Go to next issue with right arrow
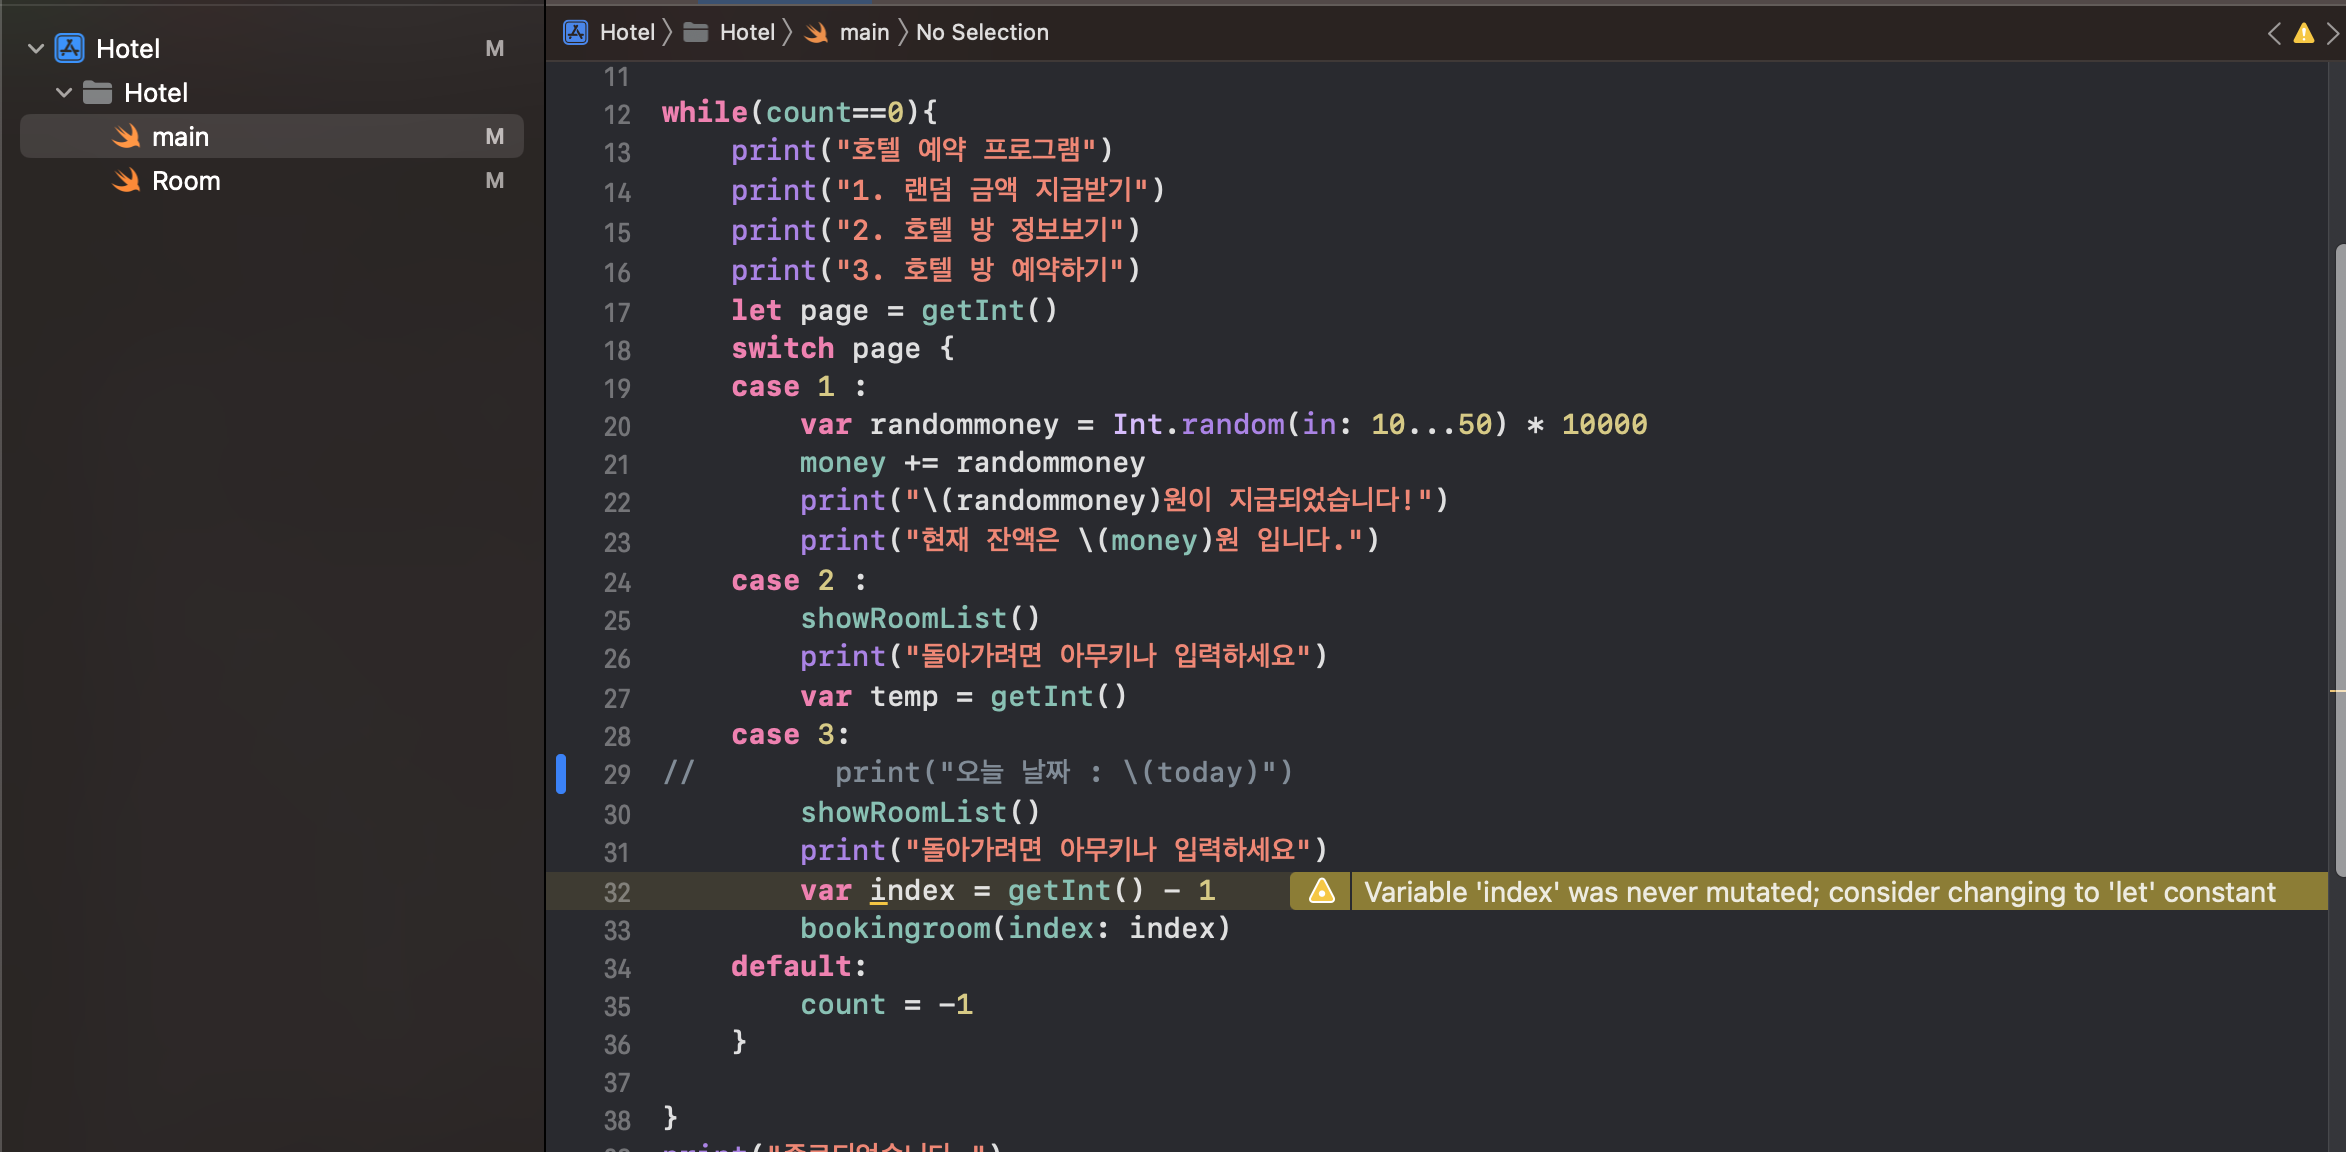The height and width of the screenshot is (1152, 2346). 2332,33
